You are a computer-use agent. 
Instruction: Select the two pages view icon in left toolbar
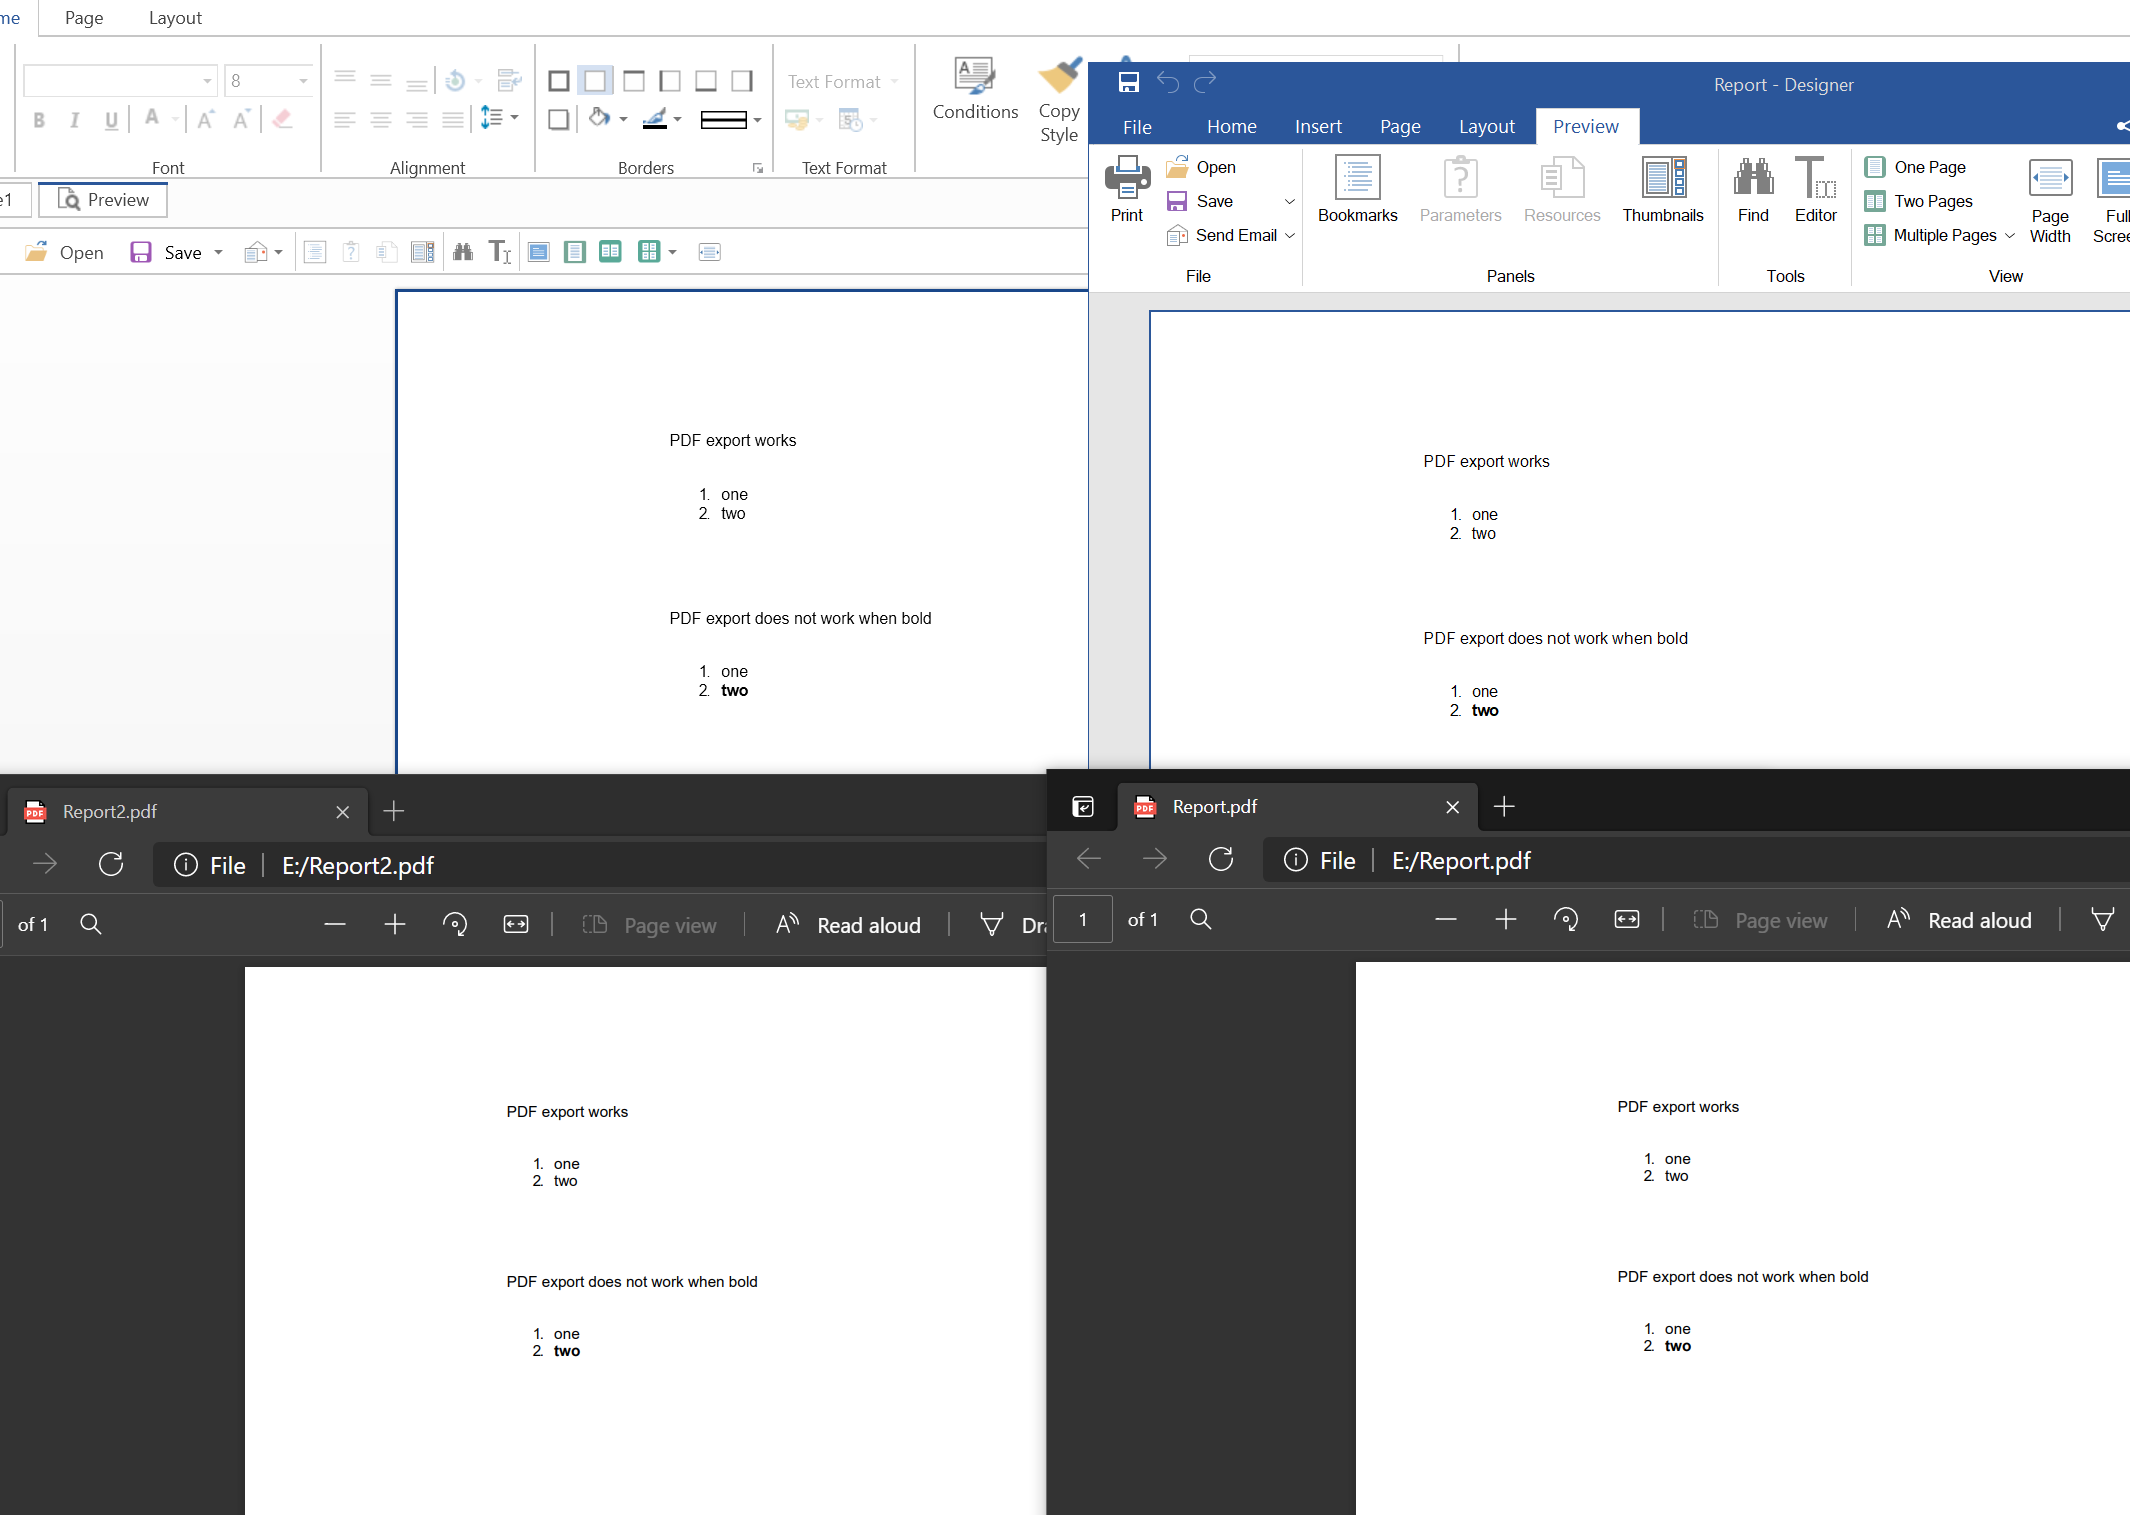click(610, 252)
